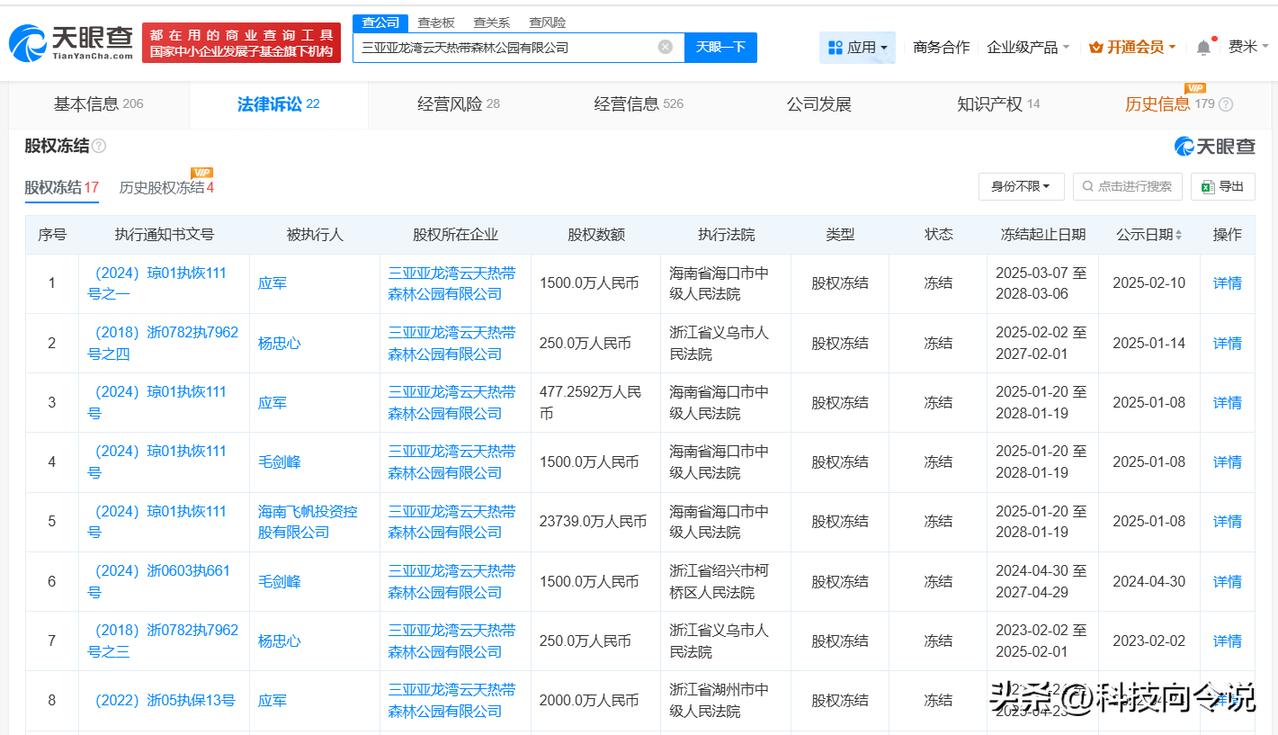Open case (2024)琼01执恢111号之一 in row 1
Viewport: 1278px width, 735px height.
[x=158, y=283]
